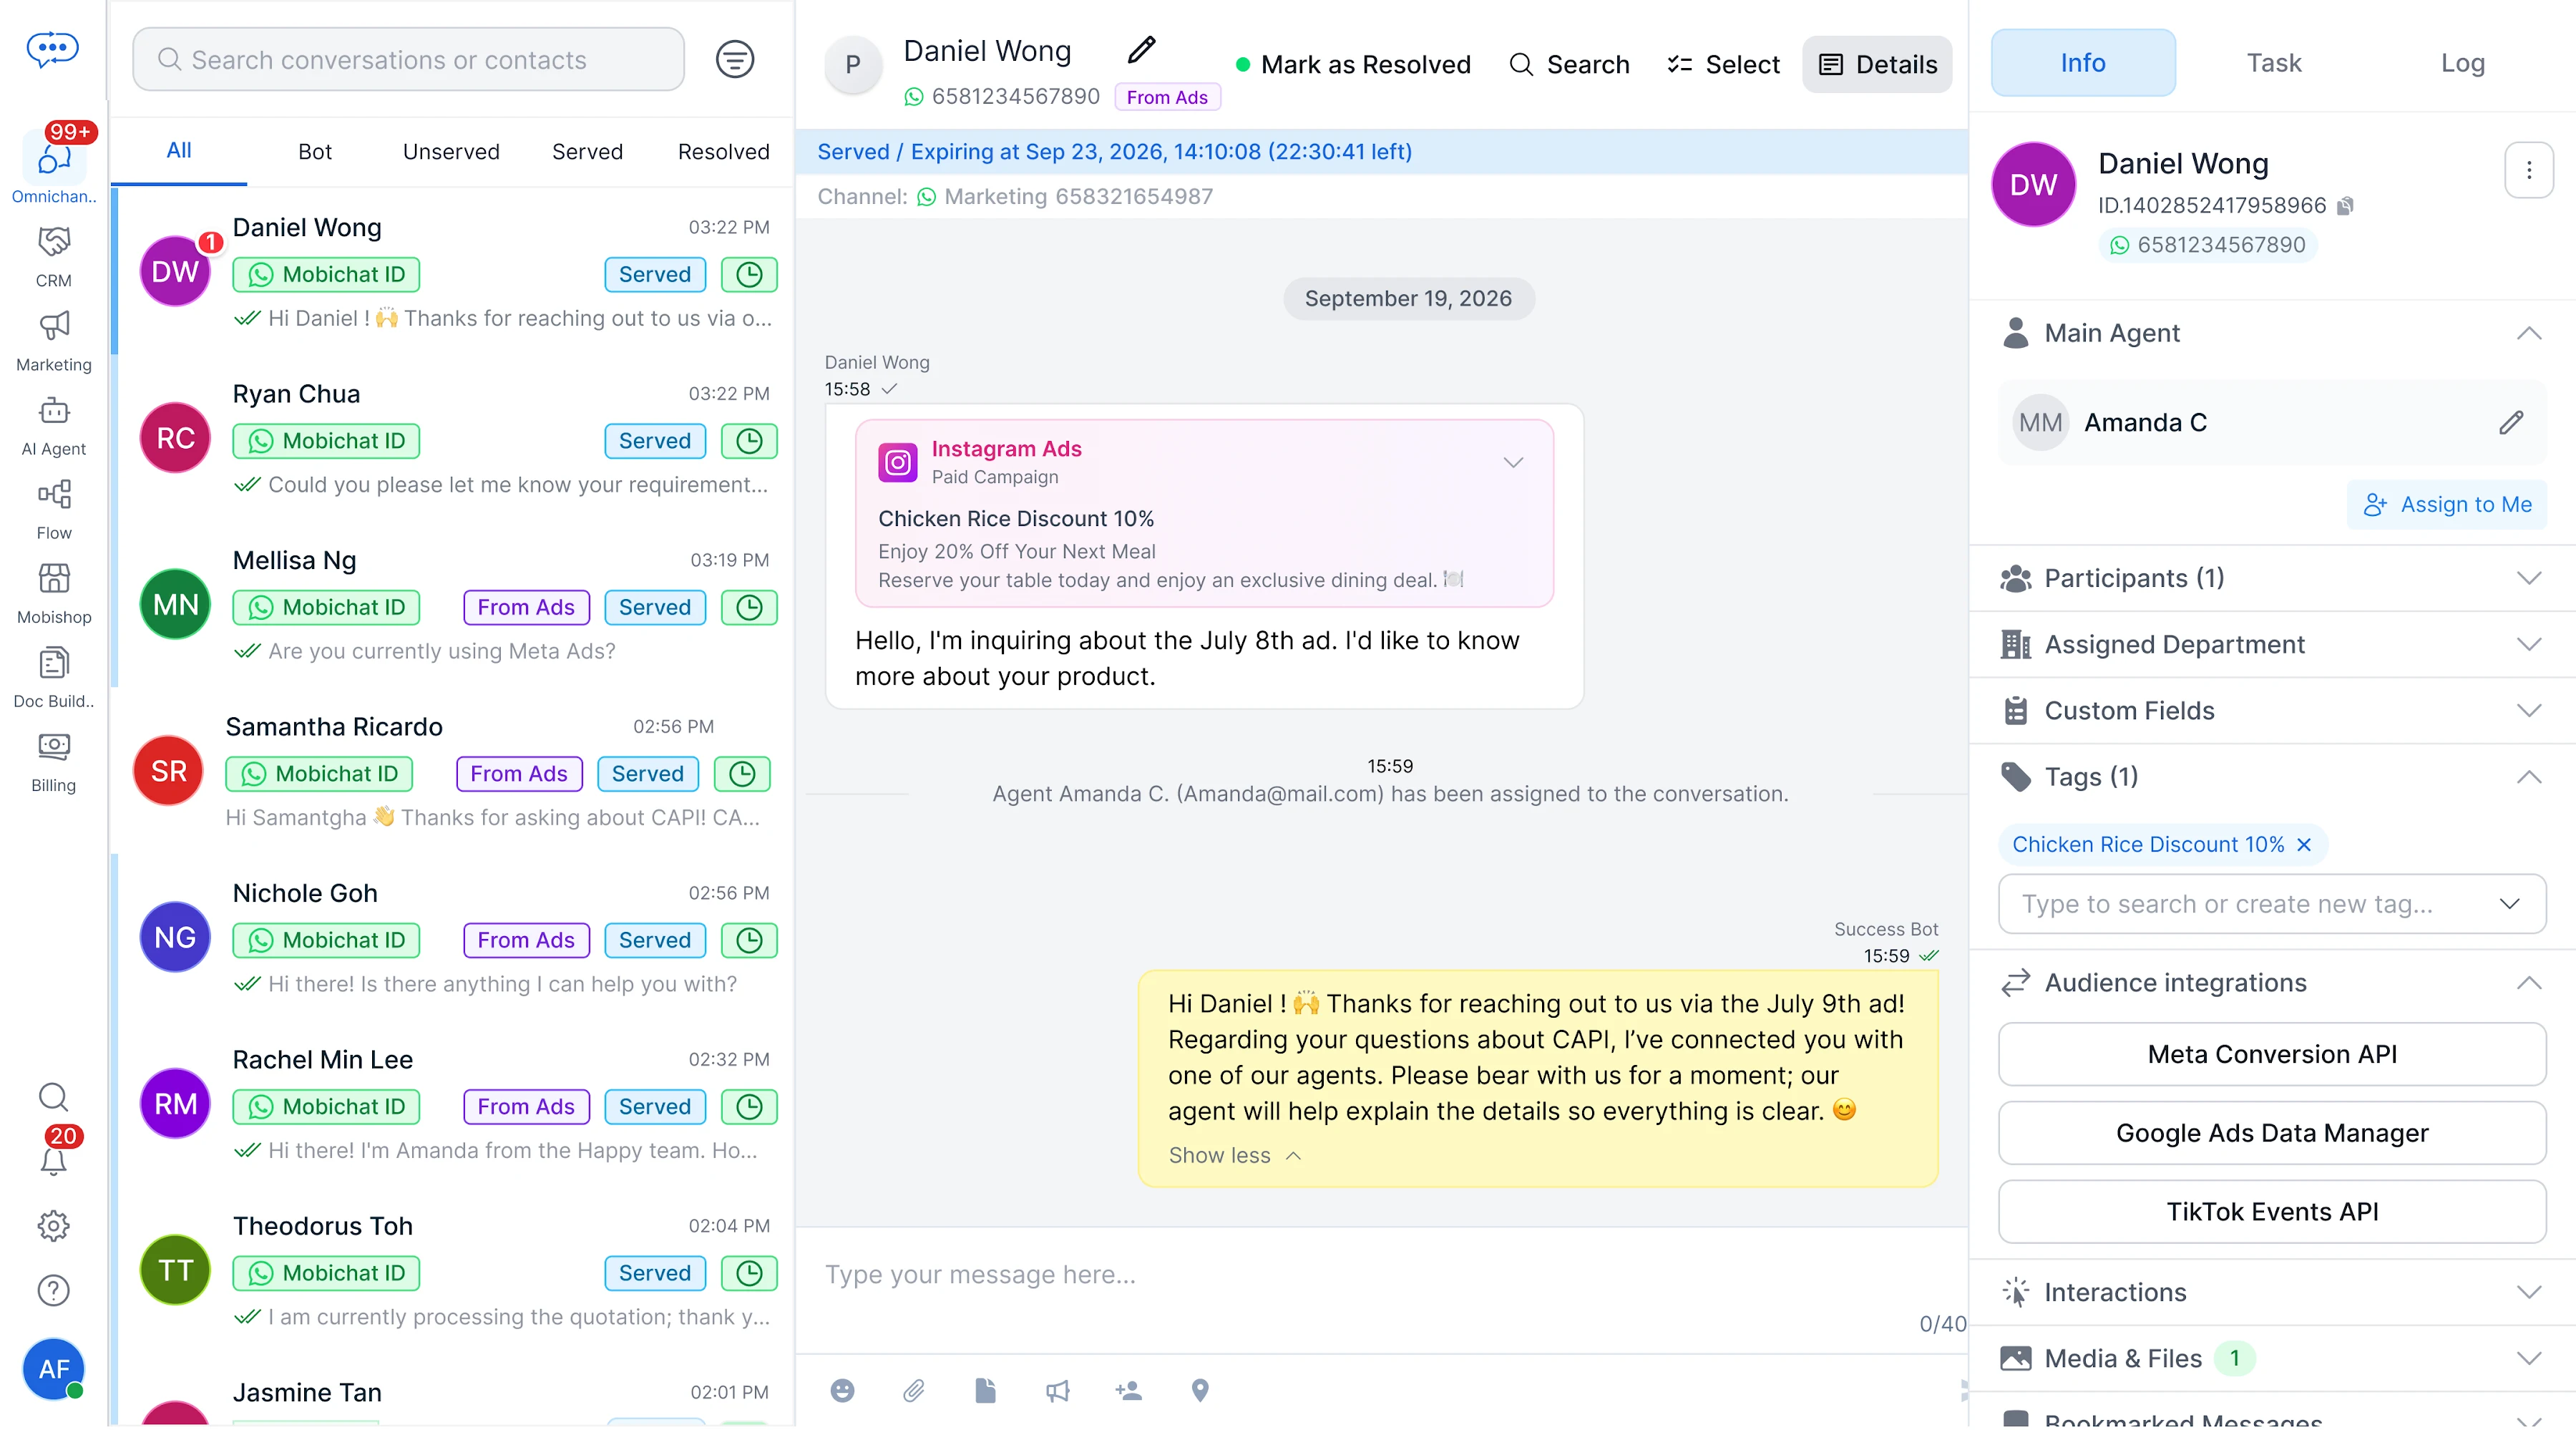The width and height of the screenshot is (2576, 1430).
Task: Collapse the Audience integrations section
Action: (2528, 983)
